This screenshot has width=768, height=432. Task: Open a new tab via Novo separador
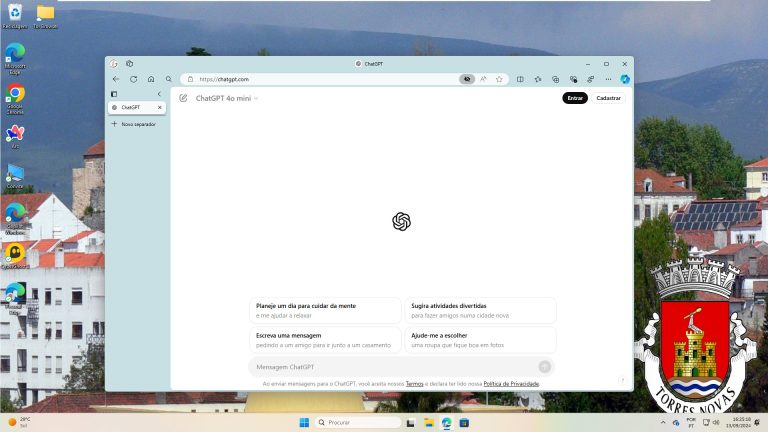pos(134,124)
